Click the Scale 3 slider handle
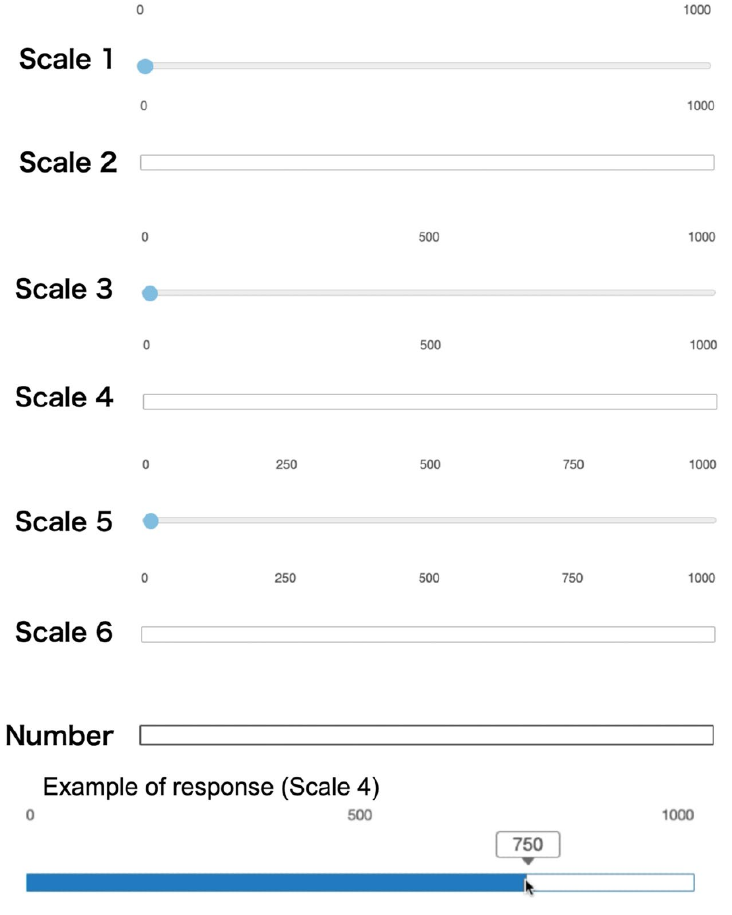The width and height of the screenshot is (732, 915). (150, 294)
